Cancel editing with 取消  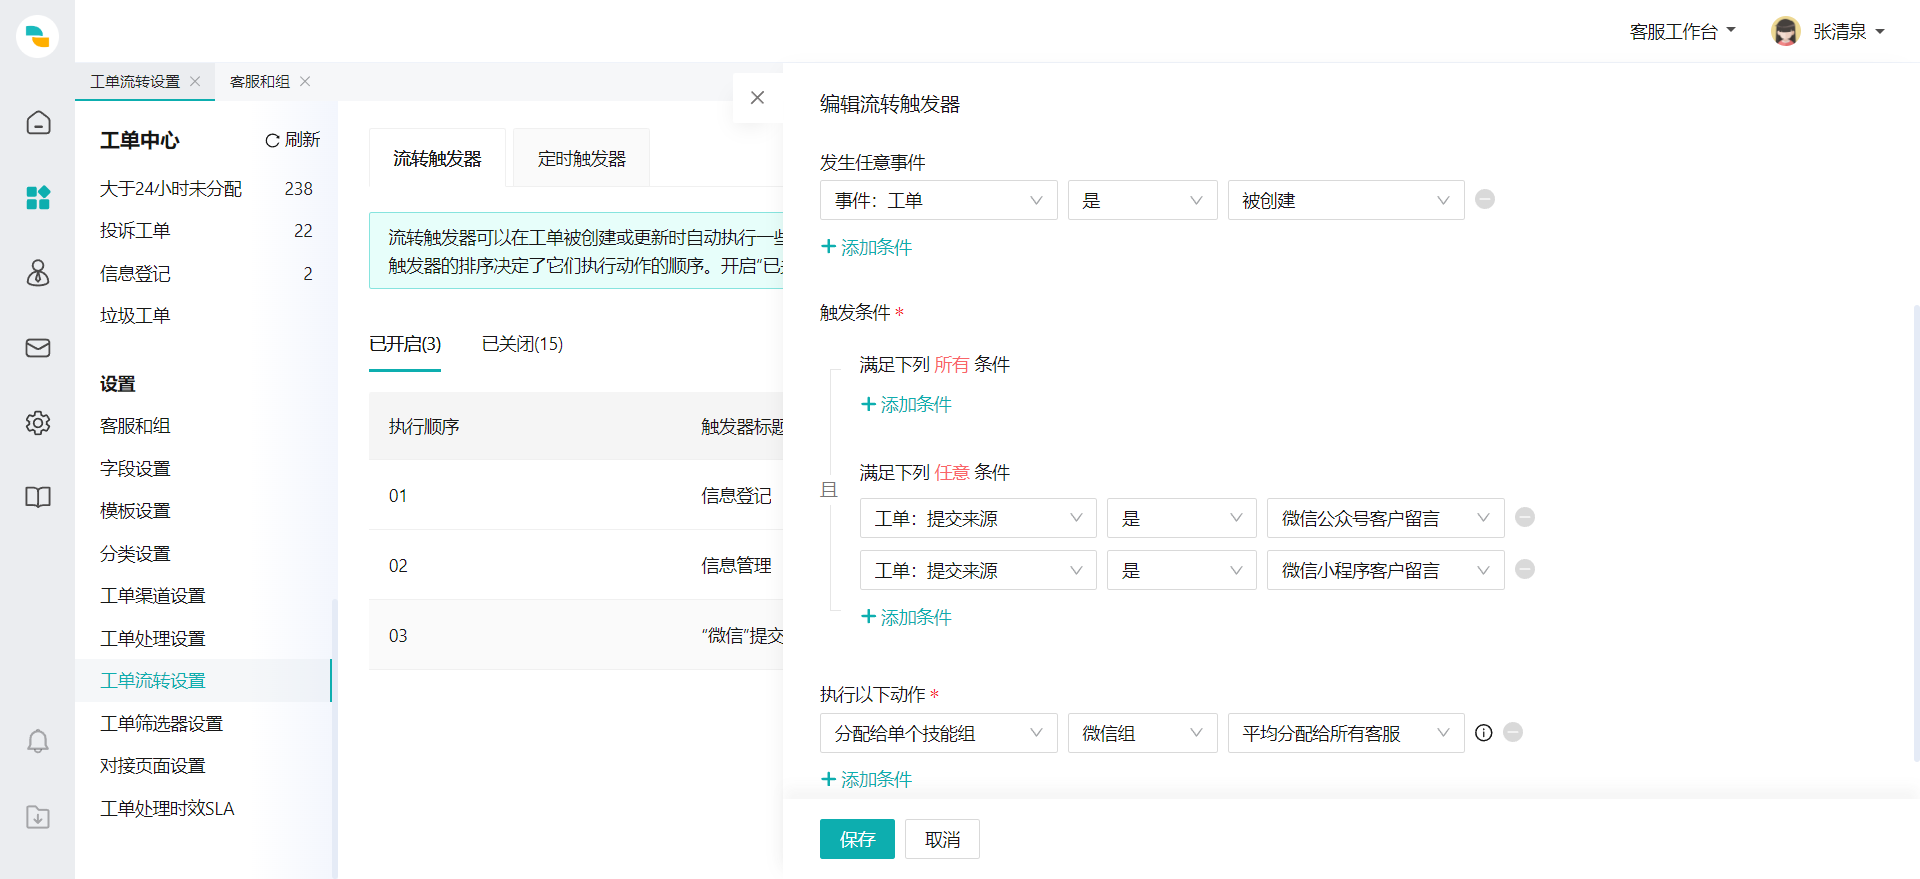pos(942,839)
